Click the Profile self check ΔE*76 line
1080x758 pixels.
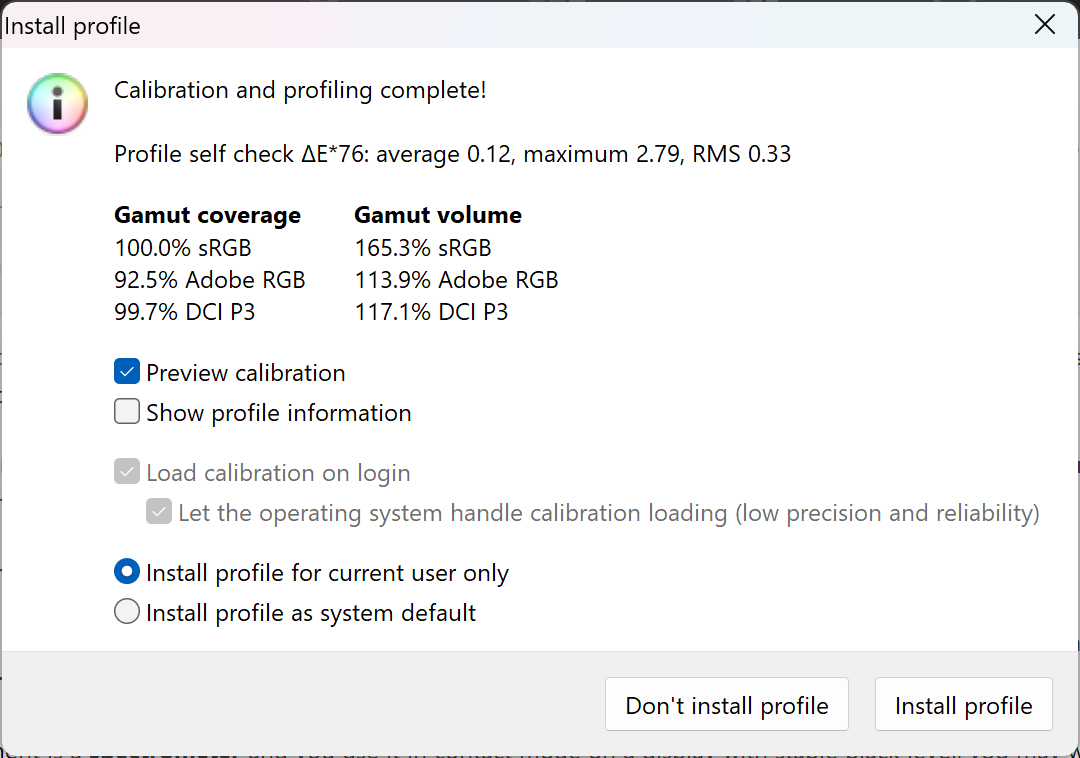point(452,155)
